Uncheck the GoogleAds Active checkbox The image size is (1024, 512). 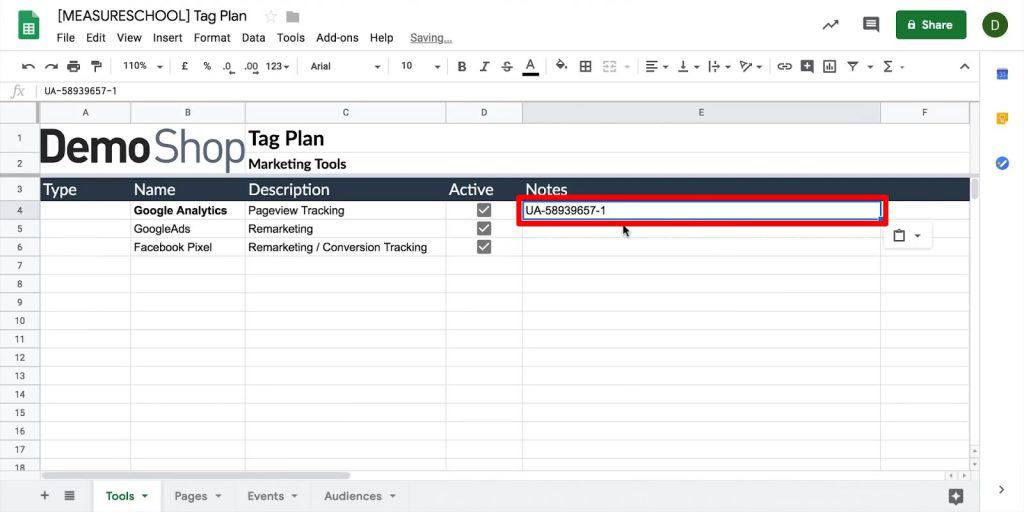click(484, 229)
